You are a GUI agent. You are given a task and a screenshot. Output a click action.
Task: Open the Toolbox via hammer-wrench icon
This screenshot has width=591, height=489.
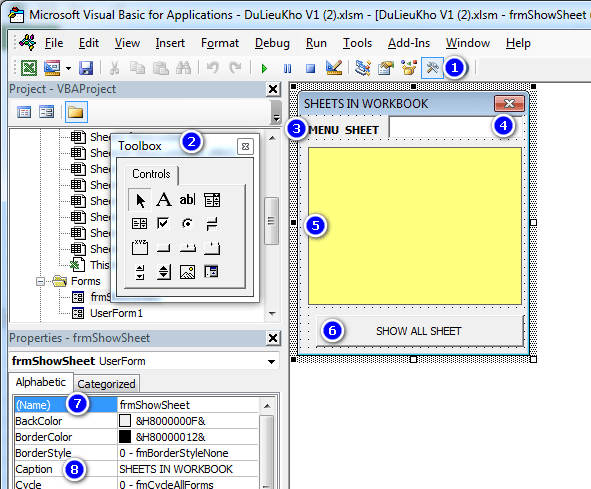(432, 68)
